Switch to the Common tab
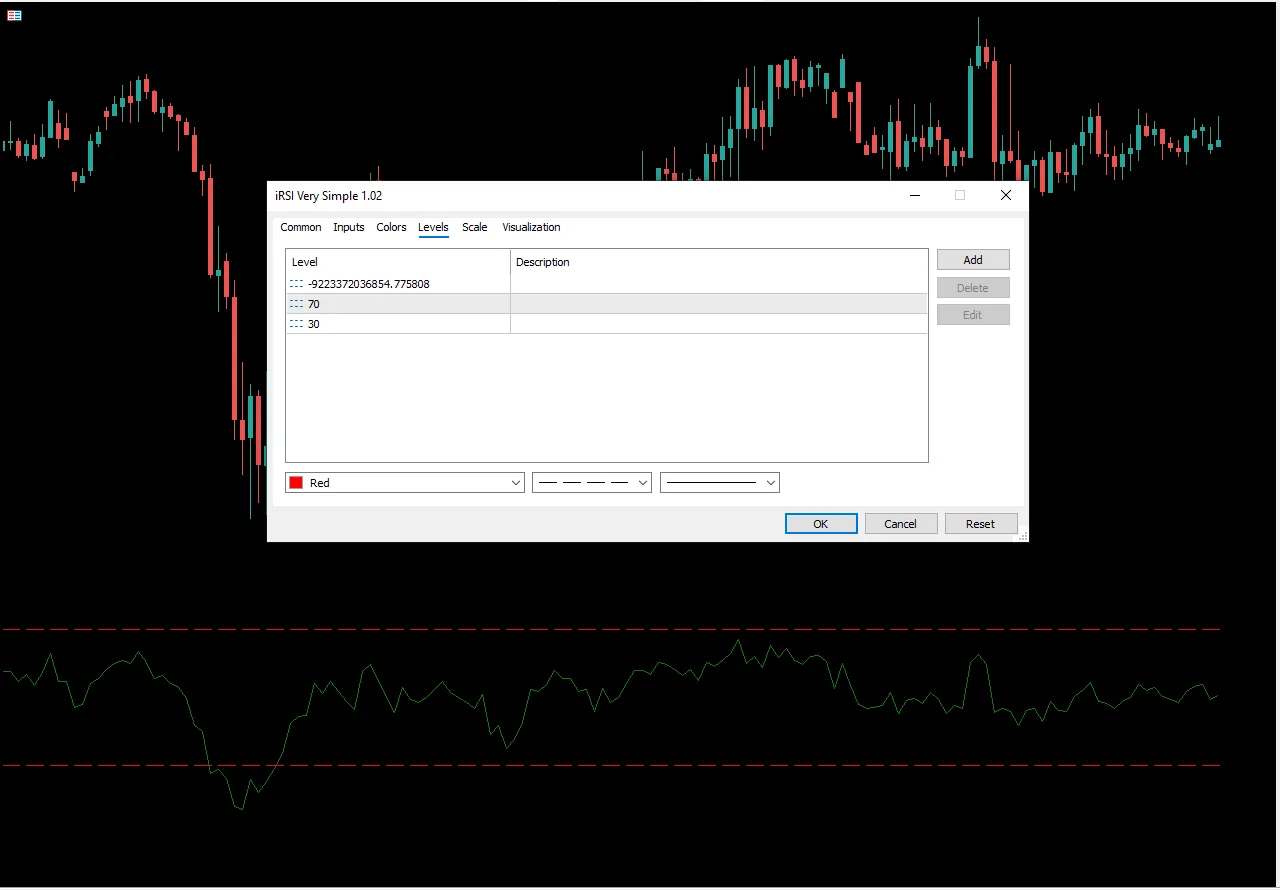This screenshot has width=1280, height=890. 300,227
